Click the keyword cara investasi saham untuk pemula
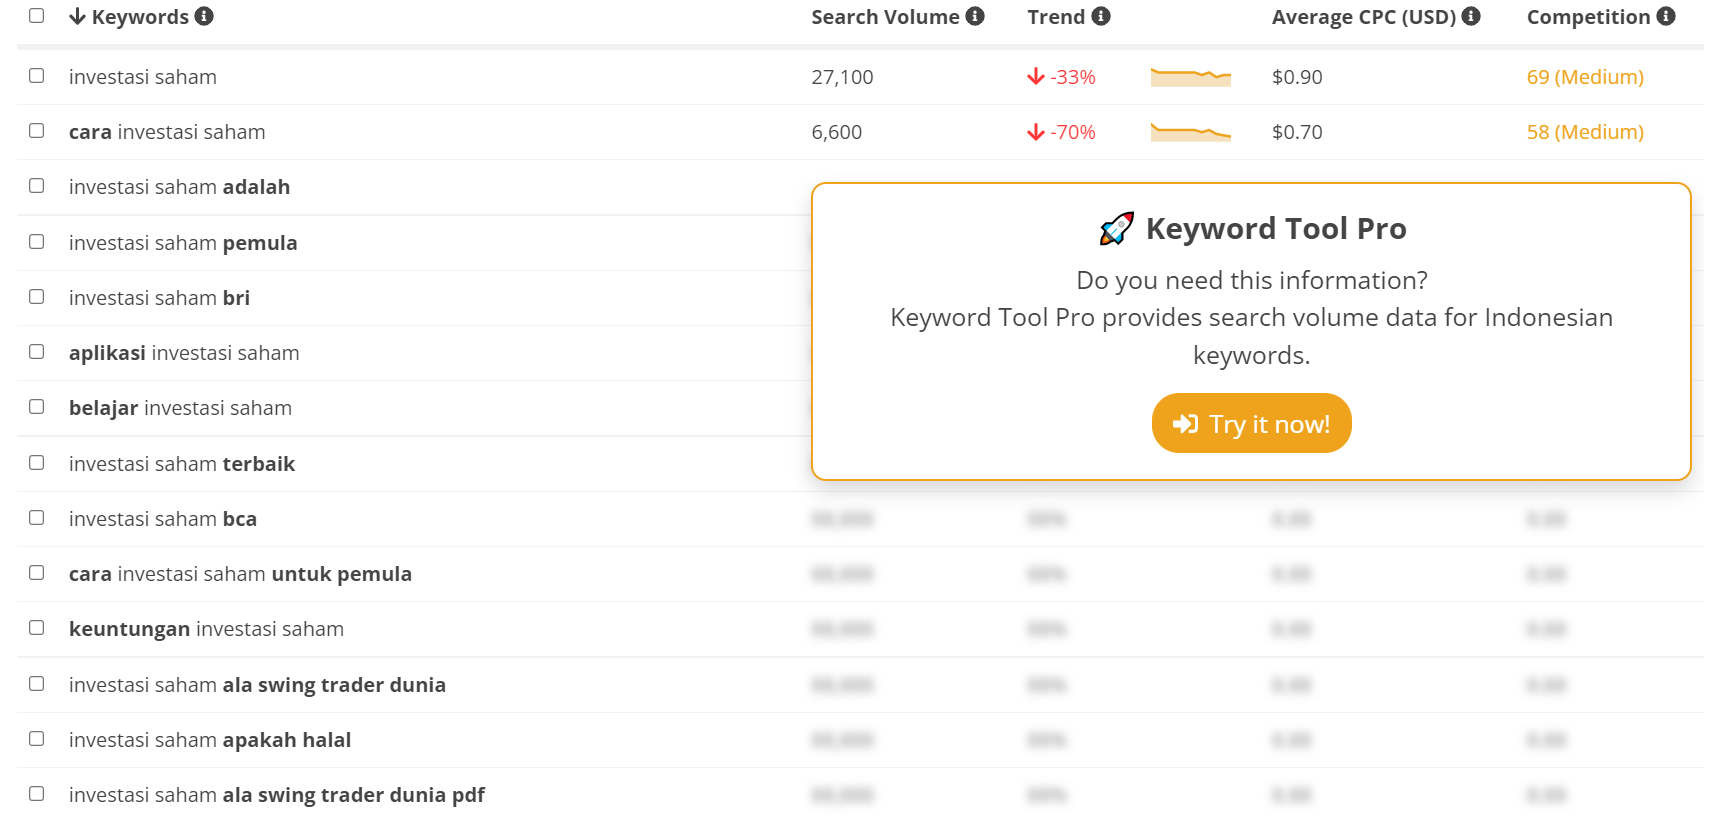 coord(240,574)
